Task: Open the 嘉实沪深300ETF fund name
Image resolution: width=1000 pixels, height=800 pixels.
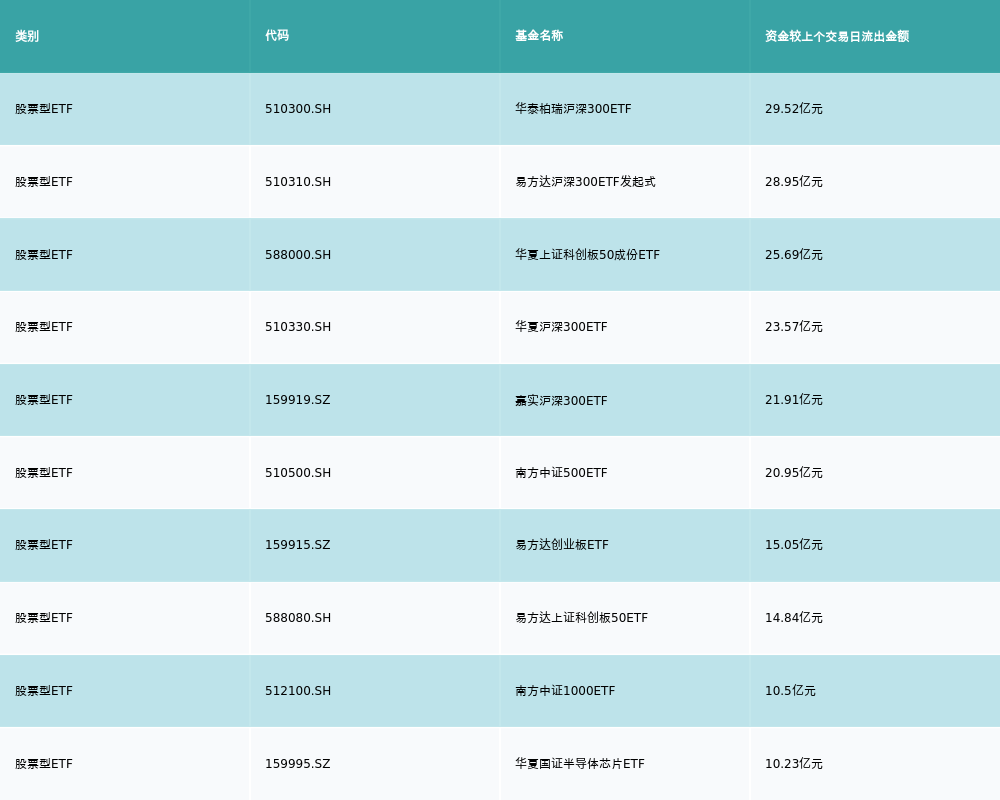Action: pyautogui.click(x=561, y=400)
